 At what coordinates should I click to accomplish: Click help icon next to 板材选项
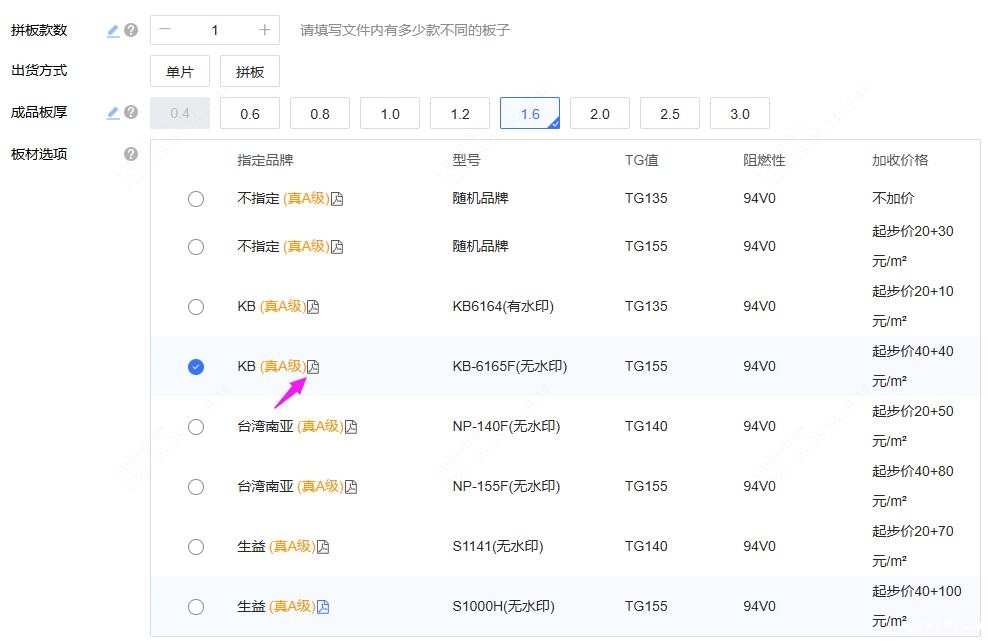tap(131, 154)
